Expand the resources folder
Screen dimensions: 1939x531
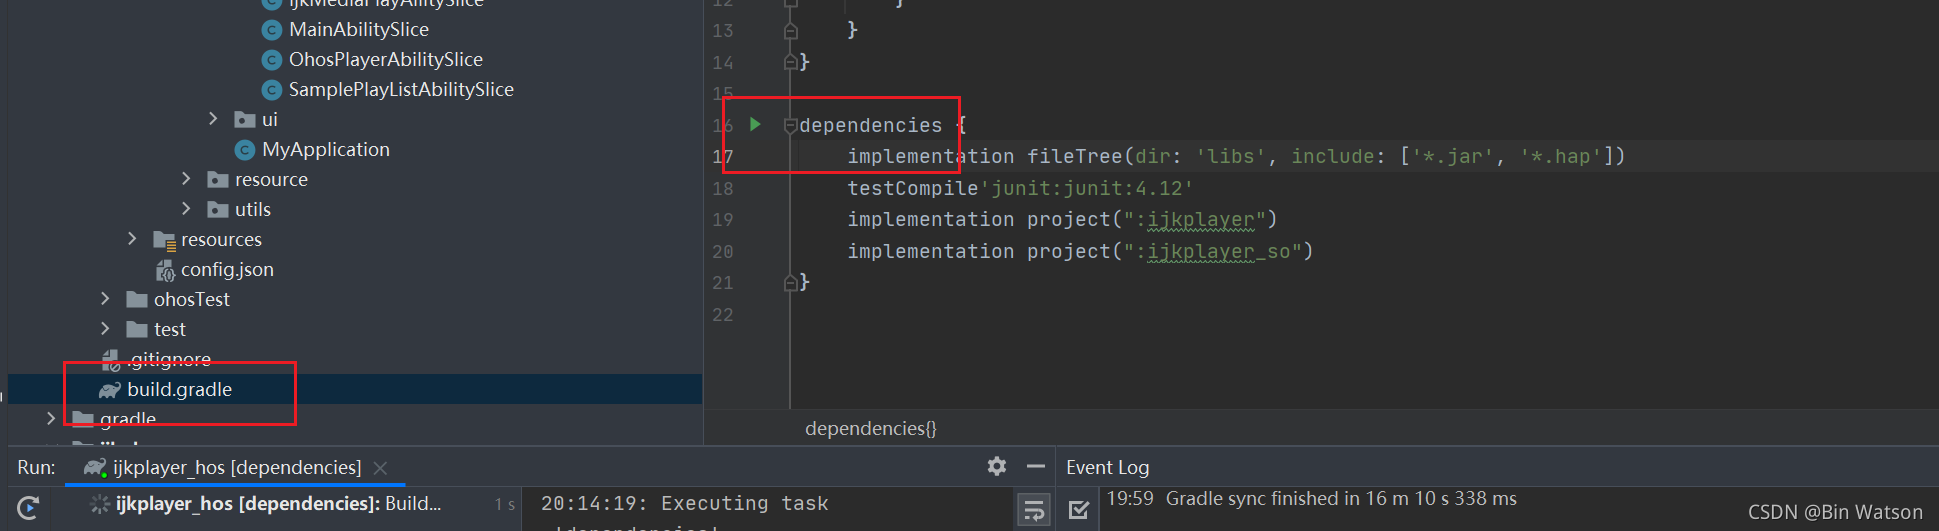[x=132, y=239]
